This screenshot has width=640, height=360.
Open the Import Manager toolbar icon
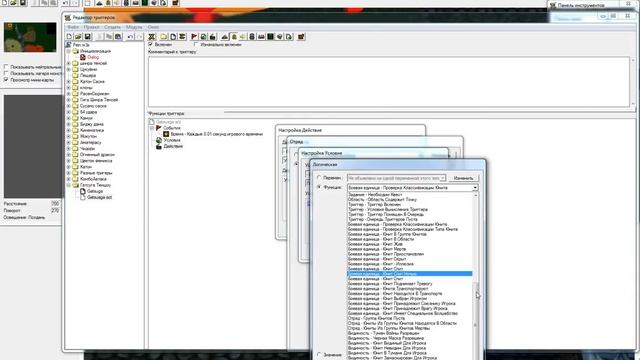point(289,37)
